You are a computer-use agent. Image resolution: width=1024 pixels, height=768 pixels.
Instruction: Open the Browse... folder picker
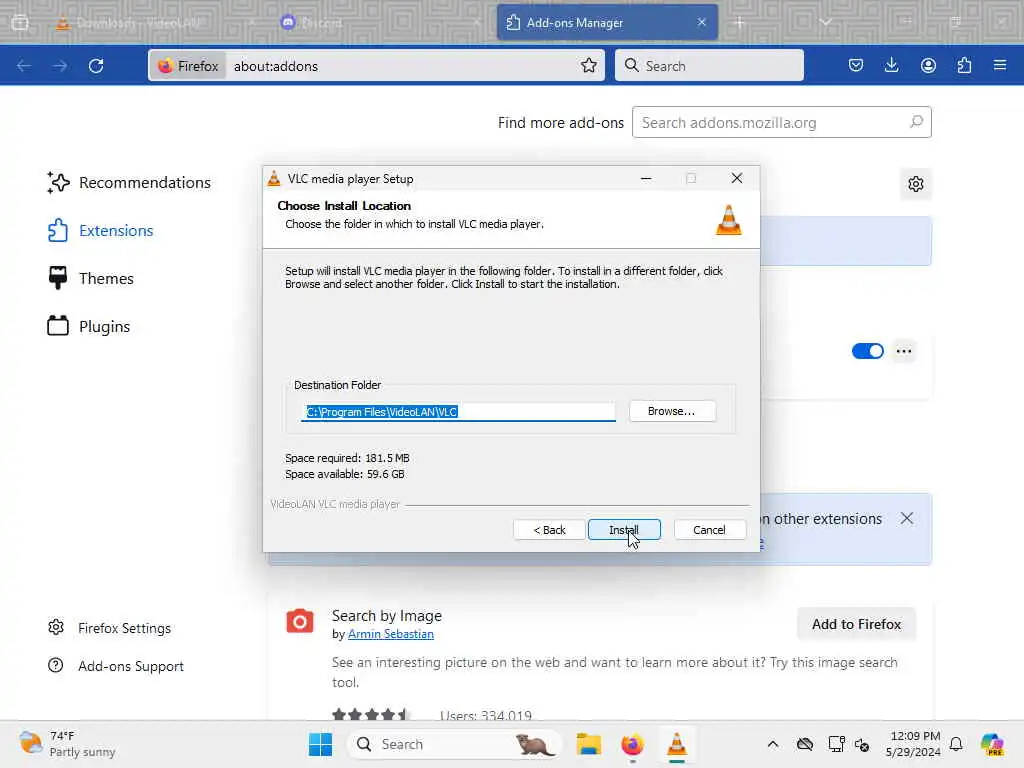click(672, 411)
